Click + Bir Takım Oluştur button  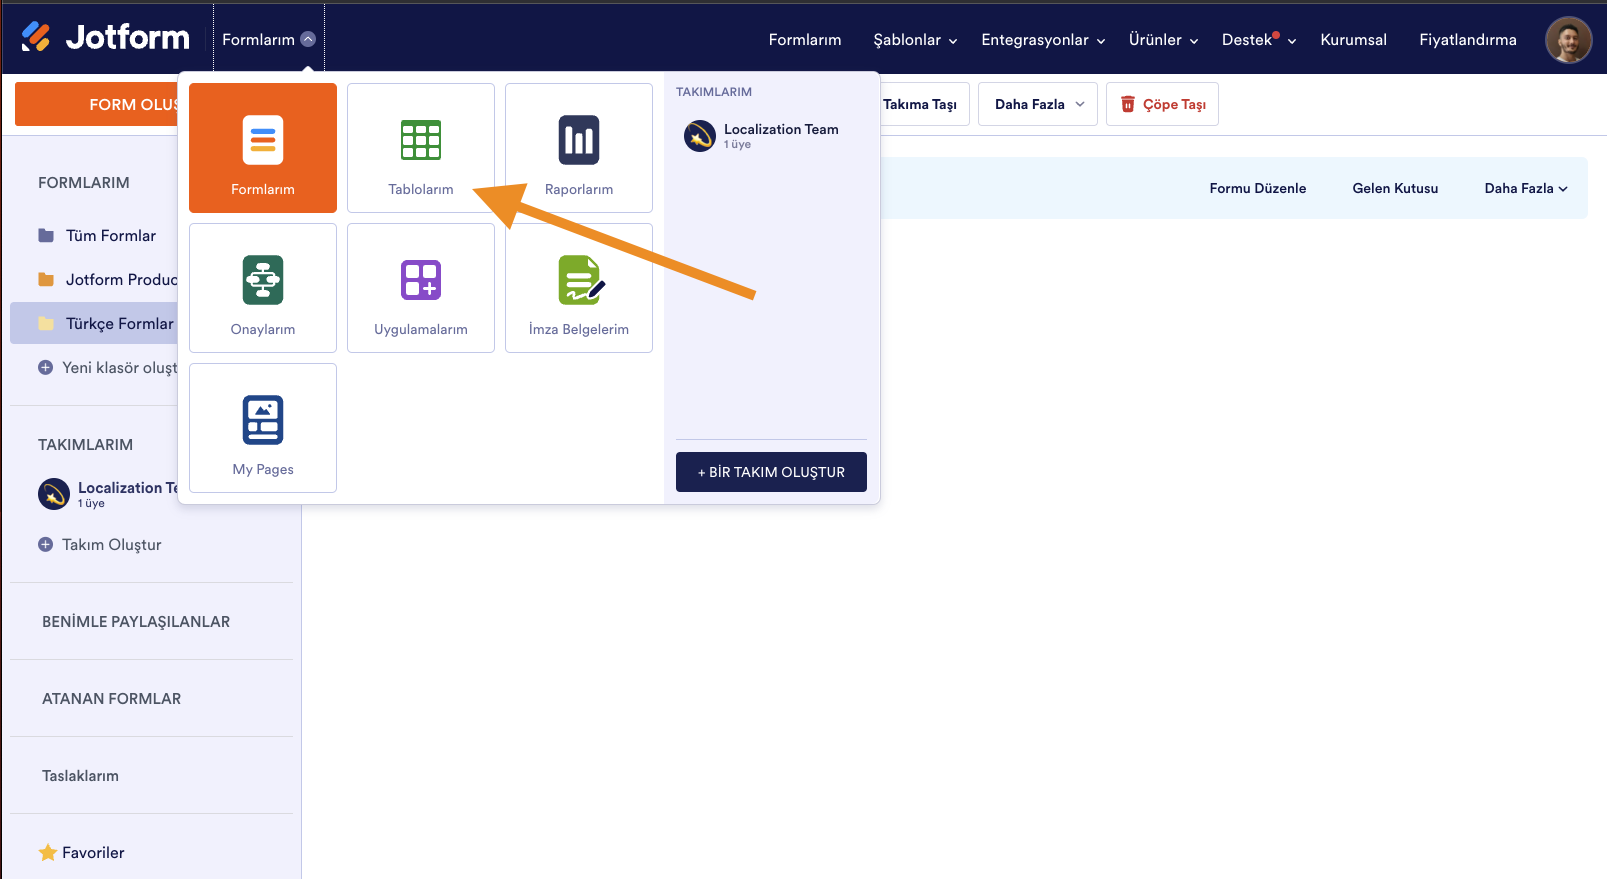pos(771,472)
